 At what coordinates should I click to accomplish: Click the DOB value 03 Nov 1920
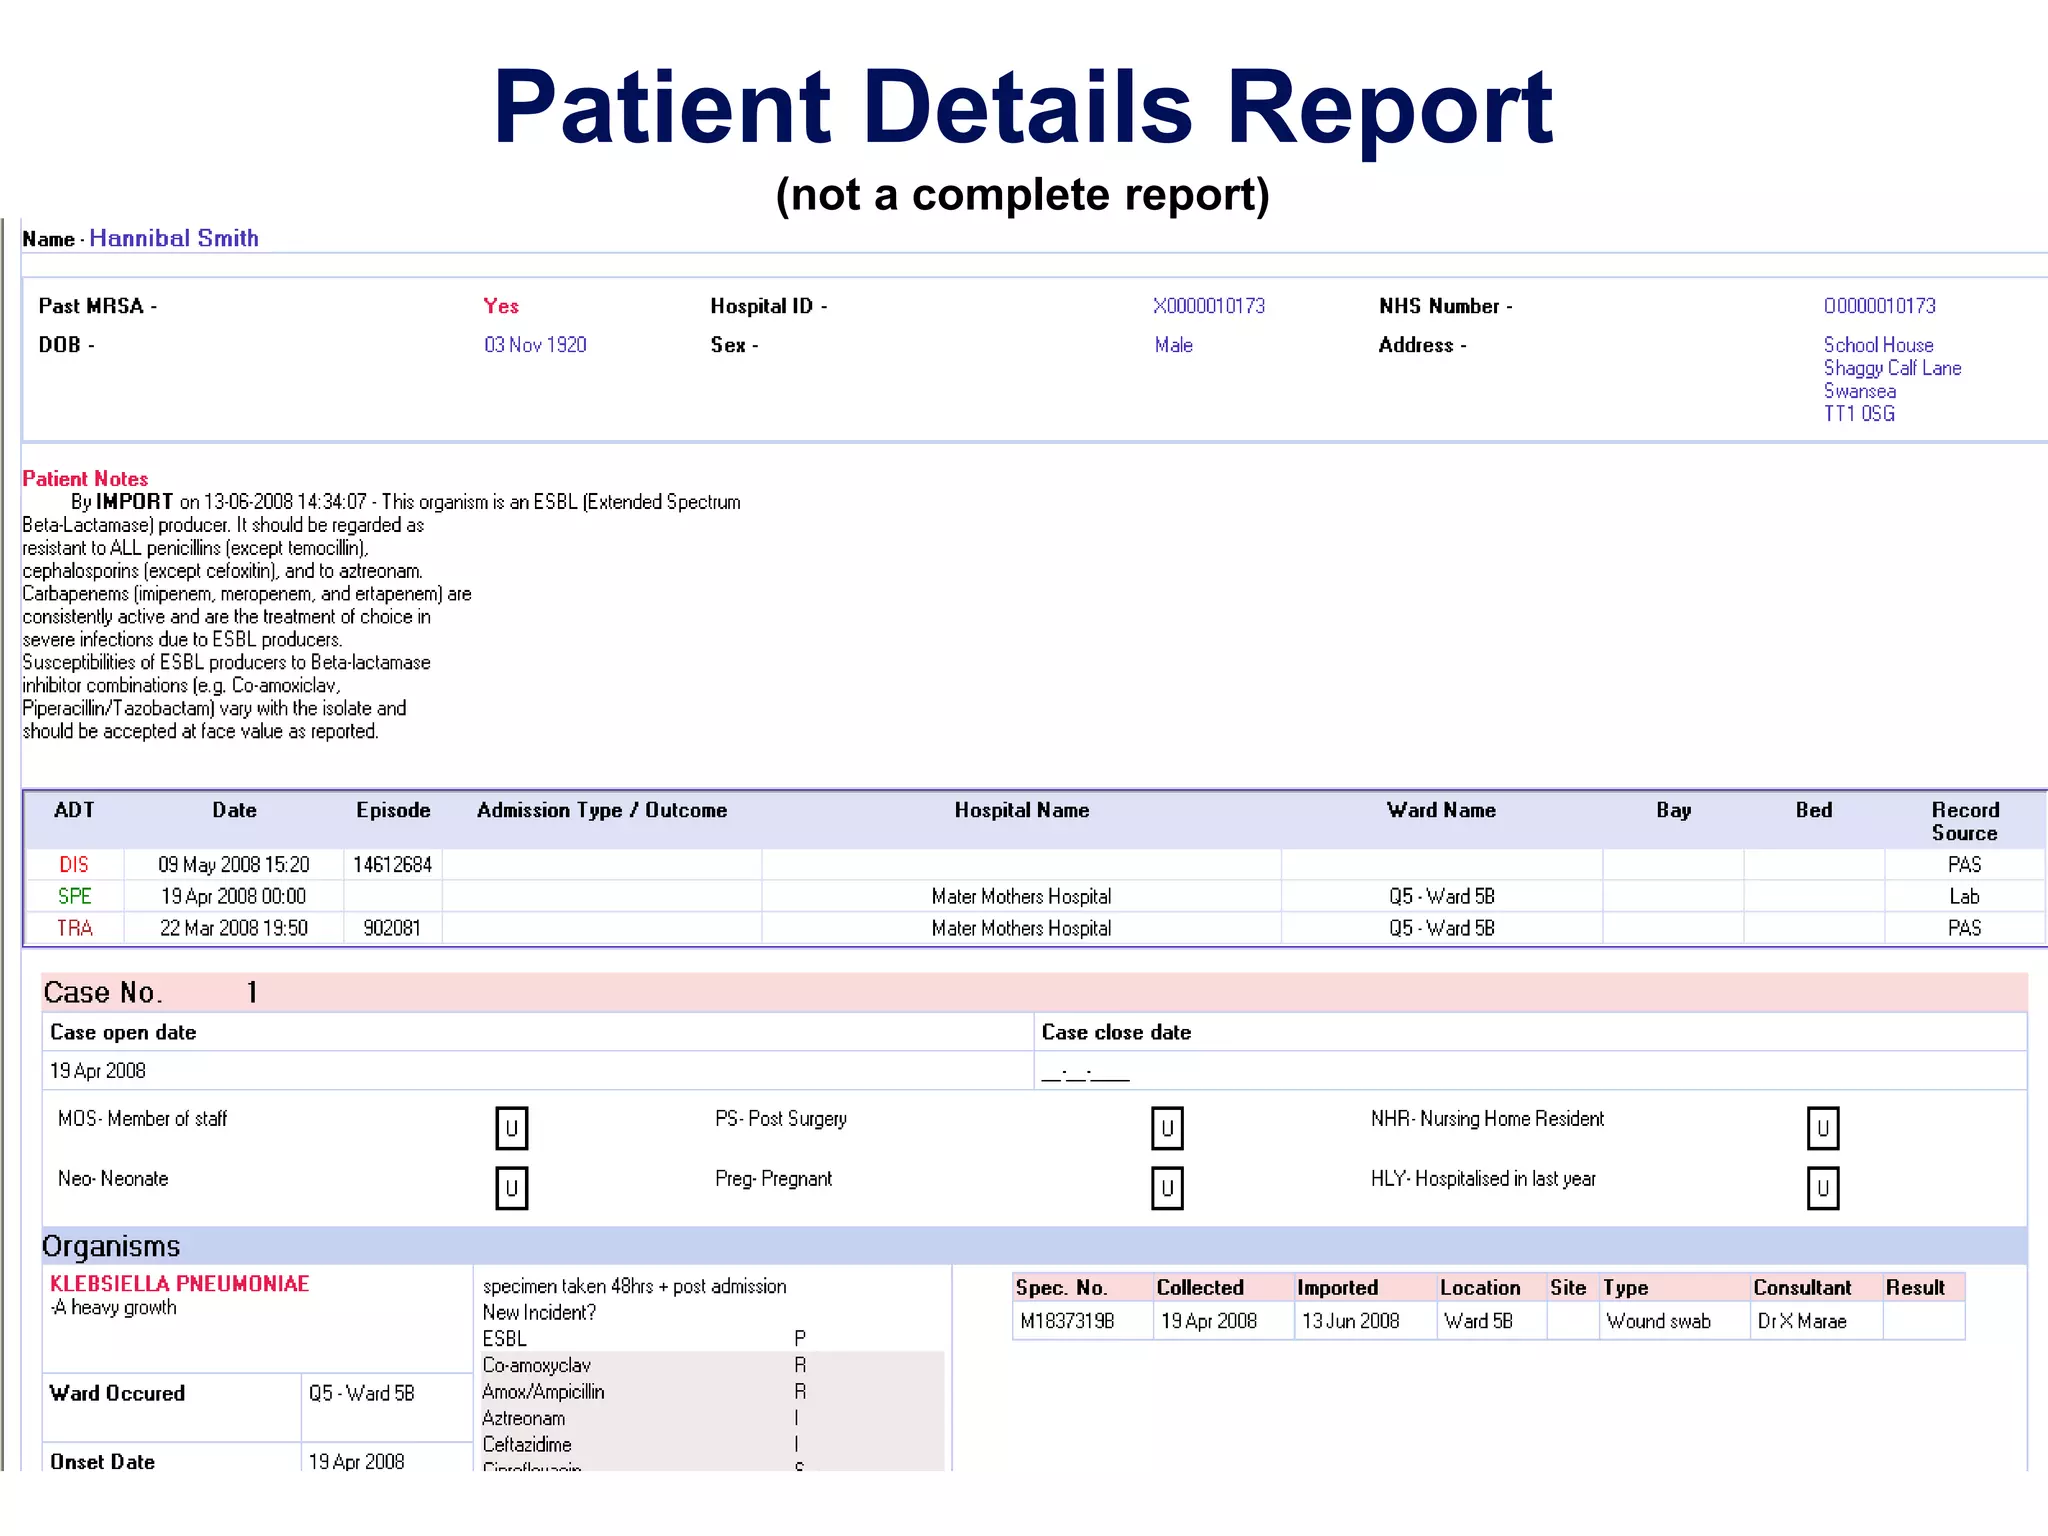click(x=535, y=345)
